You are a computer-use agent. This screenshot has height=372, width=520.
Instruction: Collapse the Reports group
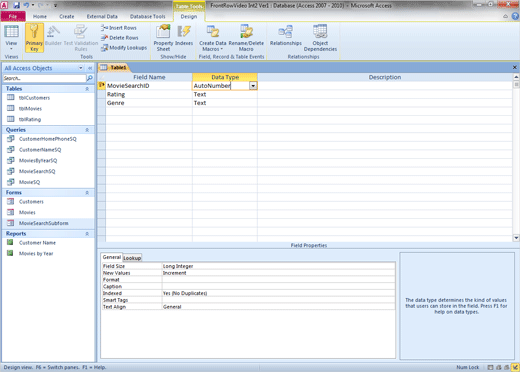(x=87, y=234)
